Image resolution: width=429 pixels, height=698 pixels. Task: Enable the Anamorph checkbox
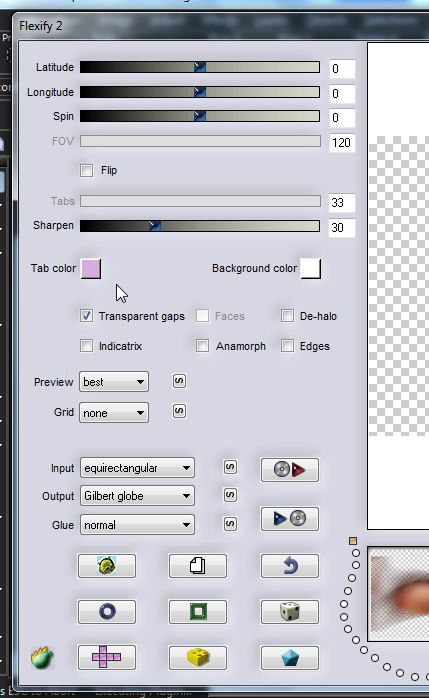coord(202,345)
